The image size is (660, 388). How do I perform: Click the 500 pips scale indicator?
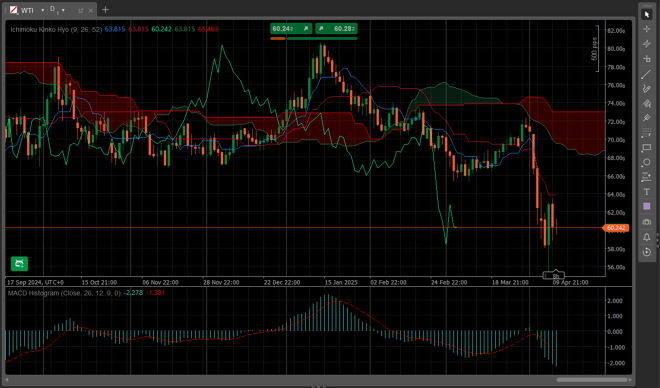(x=595, y=49)
